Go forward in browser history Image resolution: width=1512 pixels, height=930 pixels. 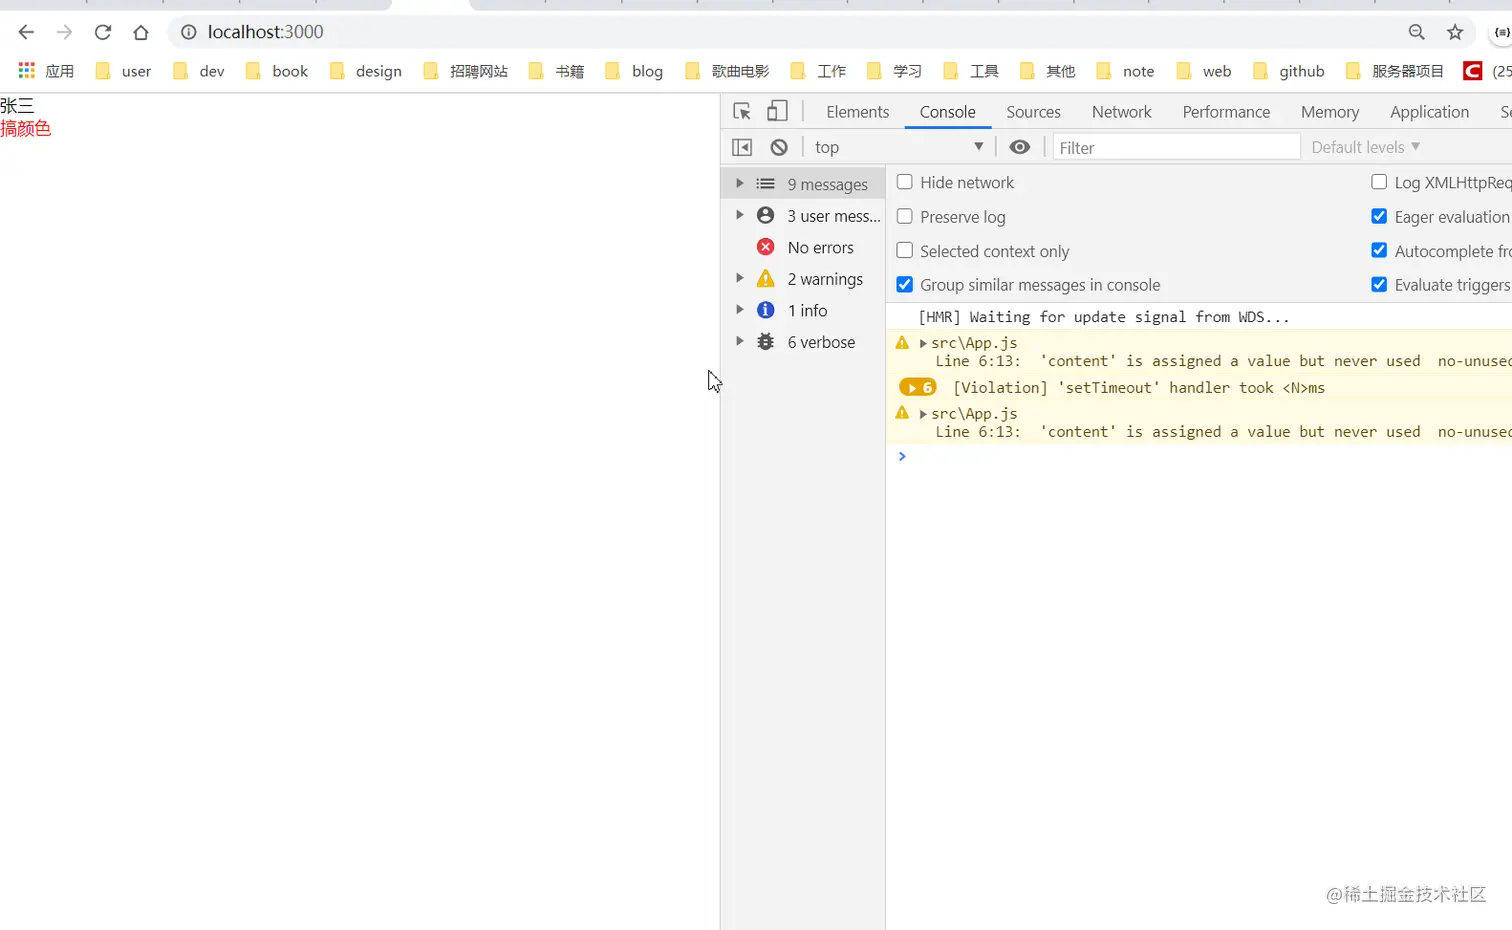pos(64,32)
